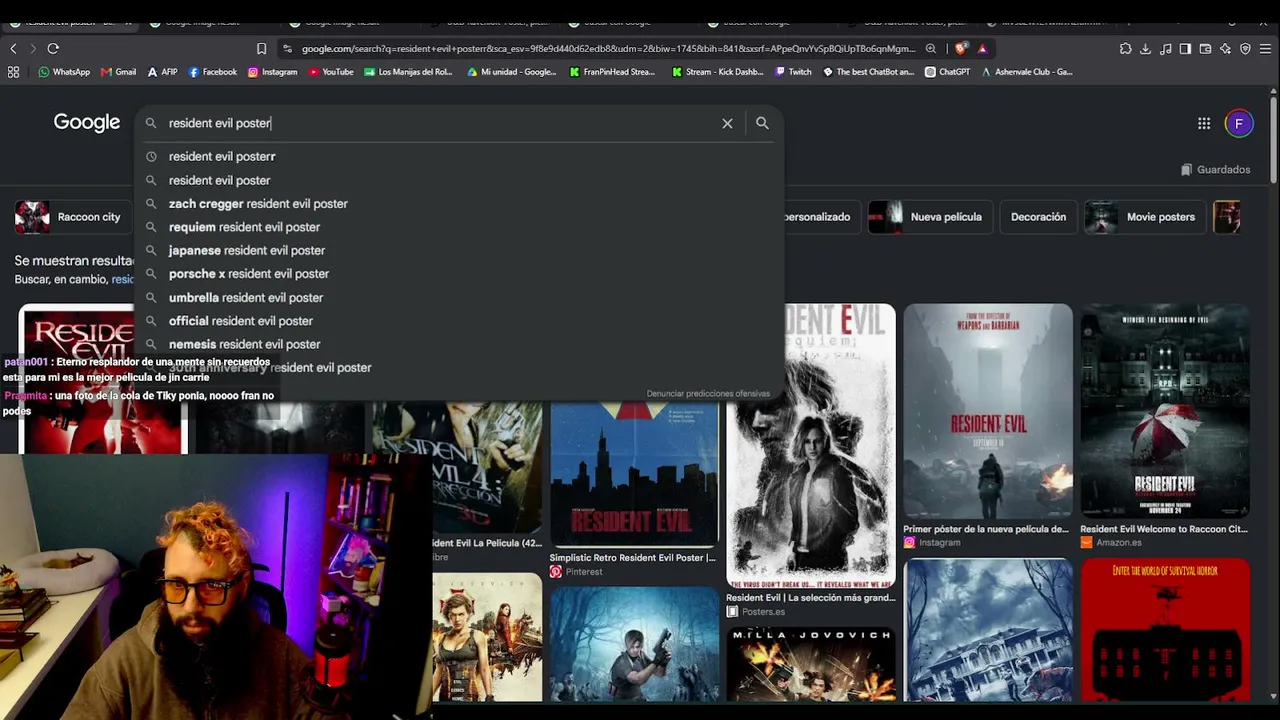The width and height of the screenshot is (1280, 720).
Task: Open the Ashenvale Club bookmark
Action: pos(1027,72)
